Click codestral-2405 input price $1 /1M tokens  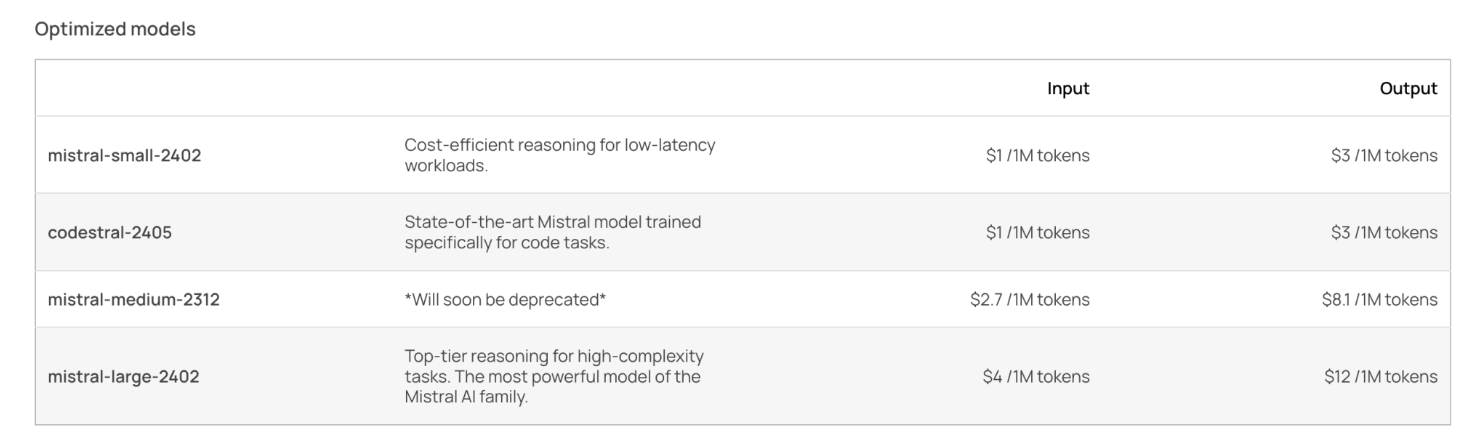pyautogui.click(x=1038, y=233)
